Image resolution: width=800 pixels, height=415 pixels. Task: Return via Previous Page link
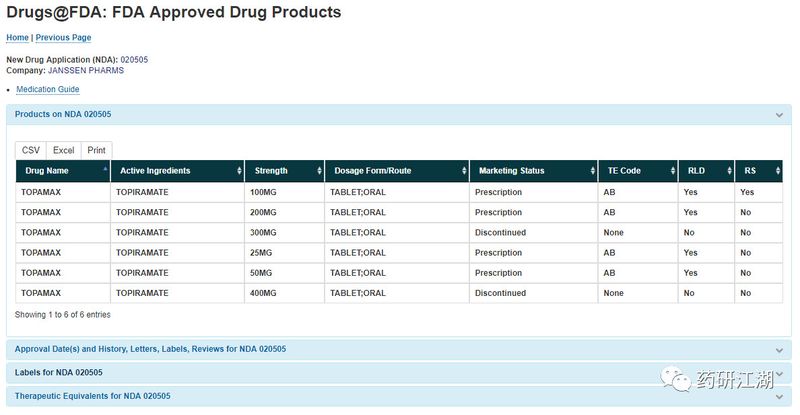coord(63,38)
